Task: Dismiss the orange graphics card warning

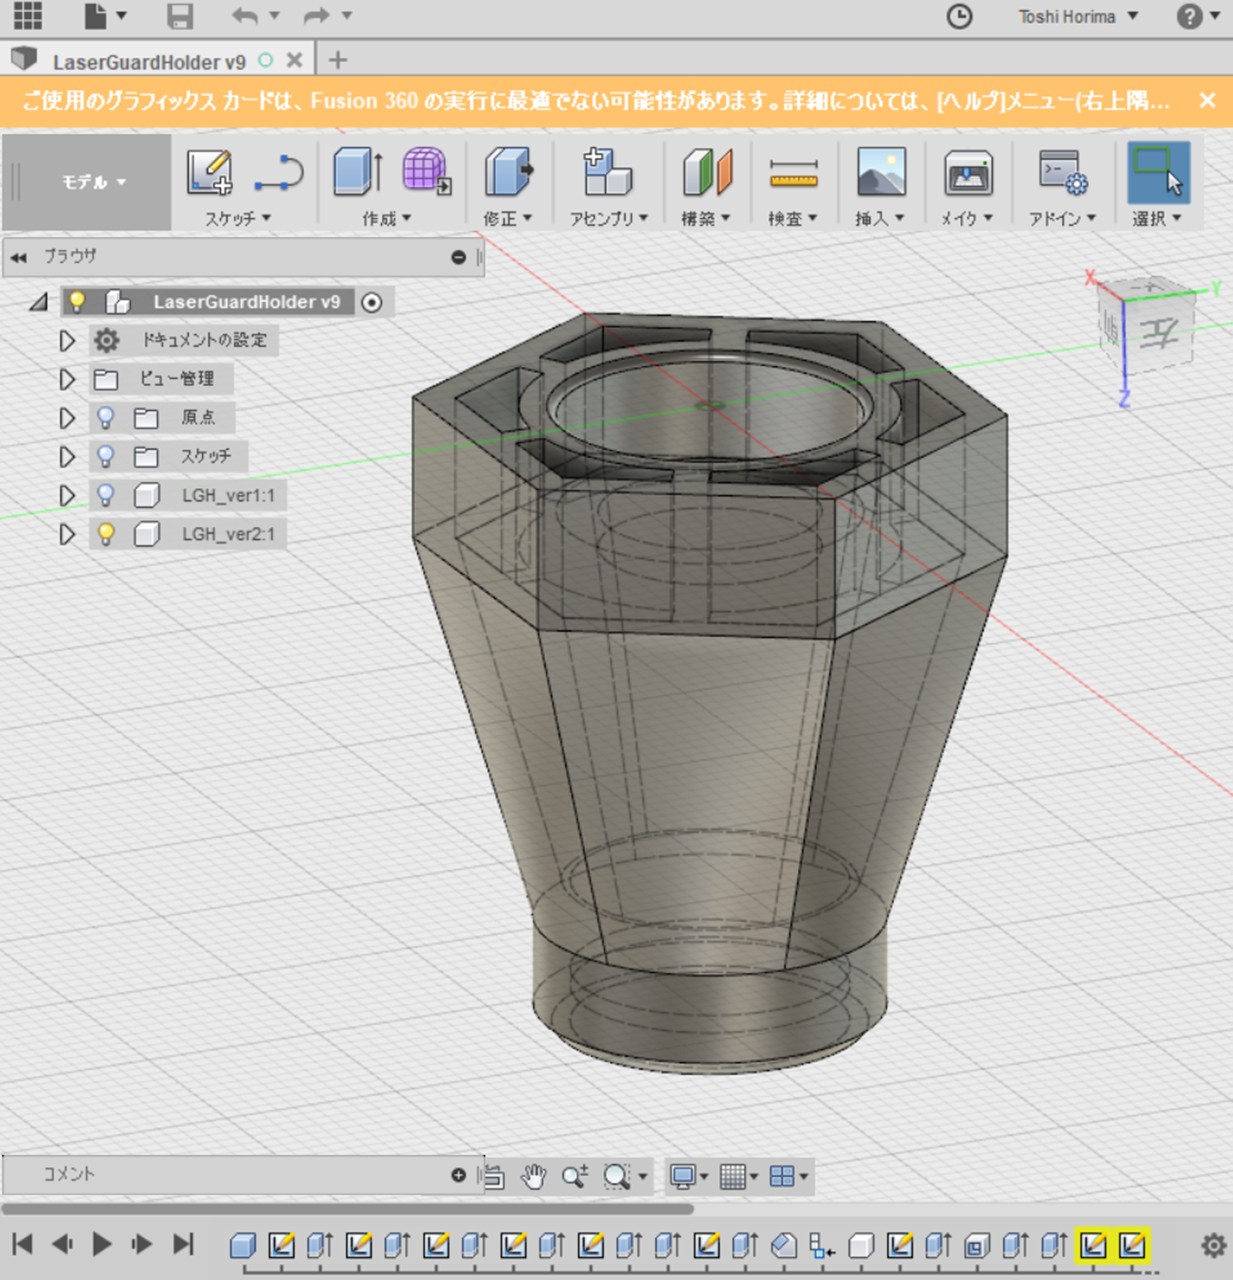Action: pyautogui.click(x=1207, y=101)
